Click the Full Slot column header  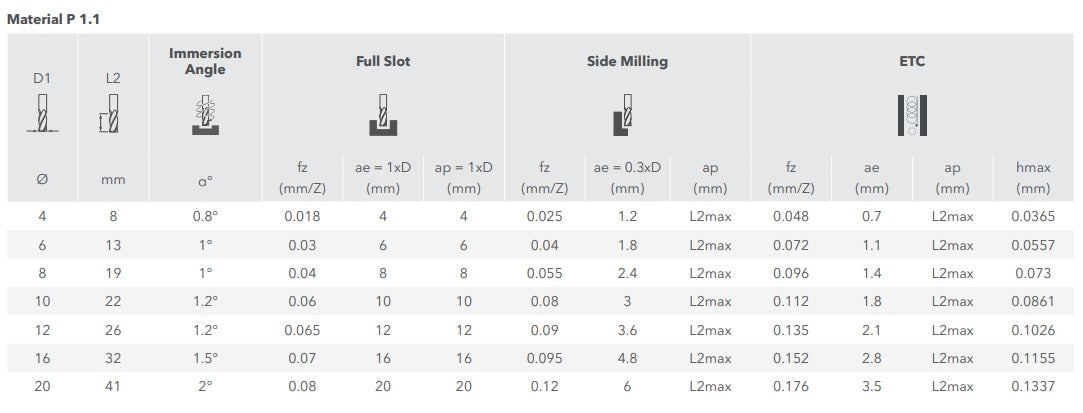click(383, 61)
